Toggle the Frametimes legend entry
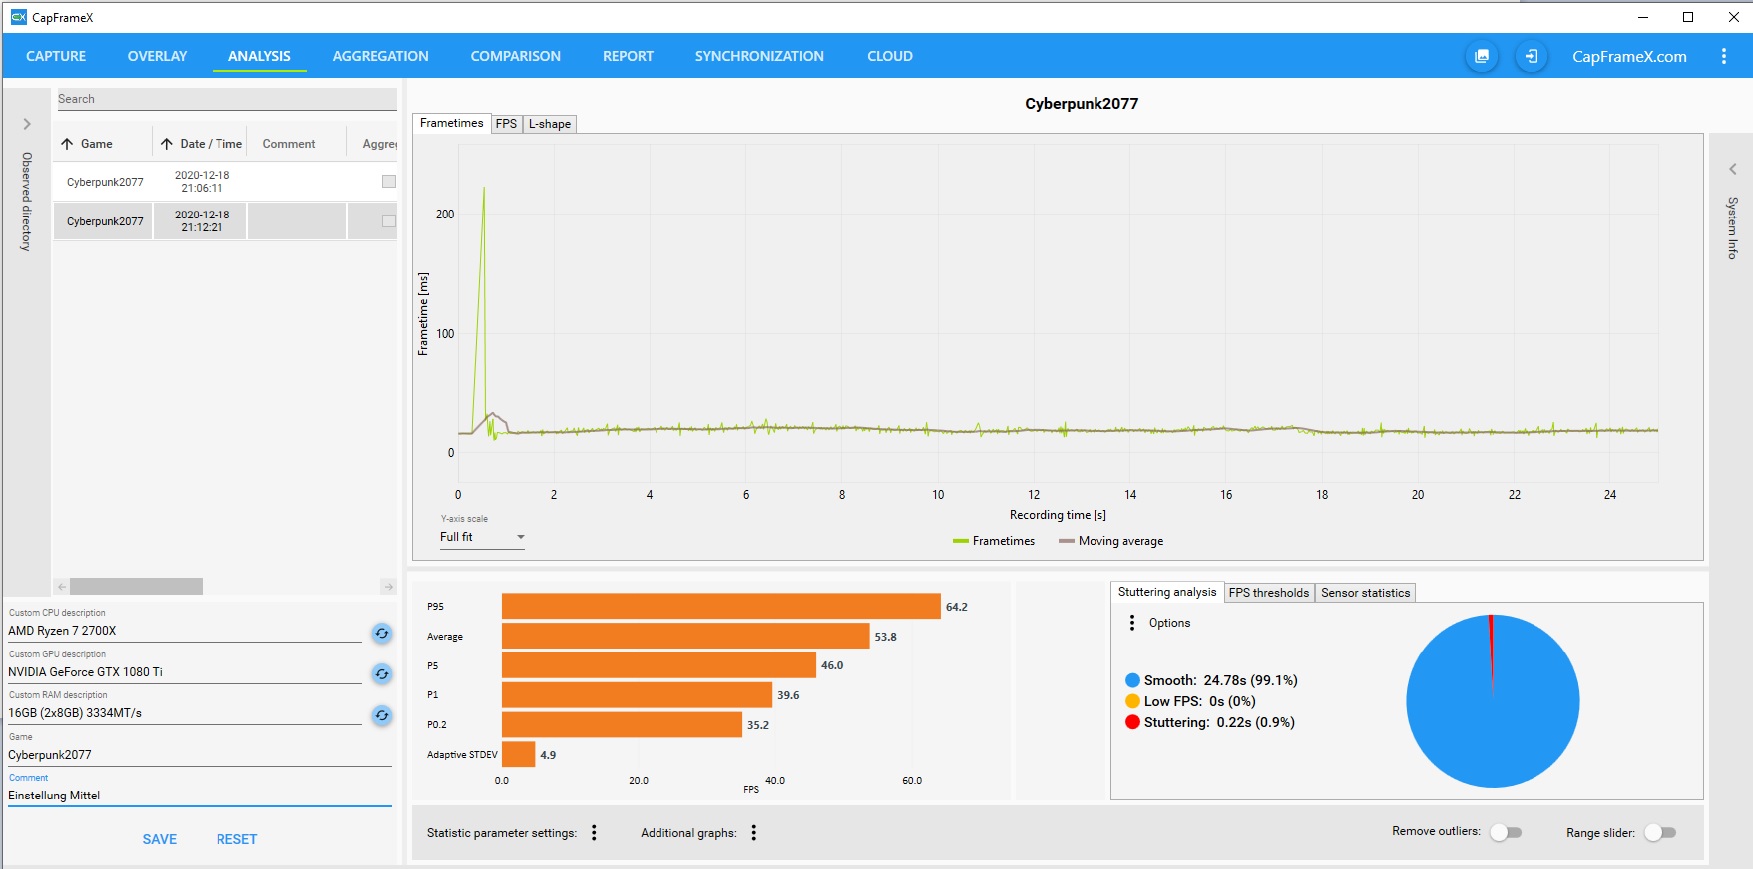The height and width of the screenshot is (869, 1753). [994, 541]
